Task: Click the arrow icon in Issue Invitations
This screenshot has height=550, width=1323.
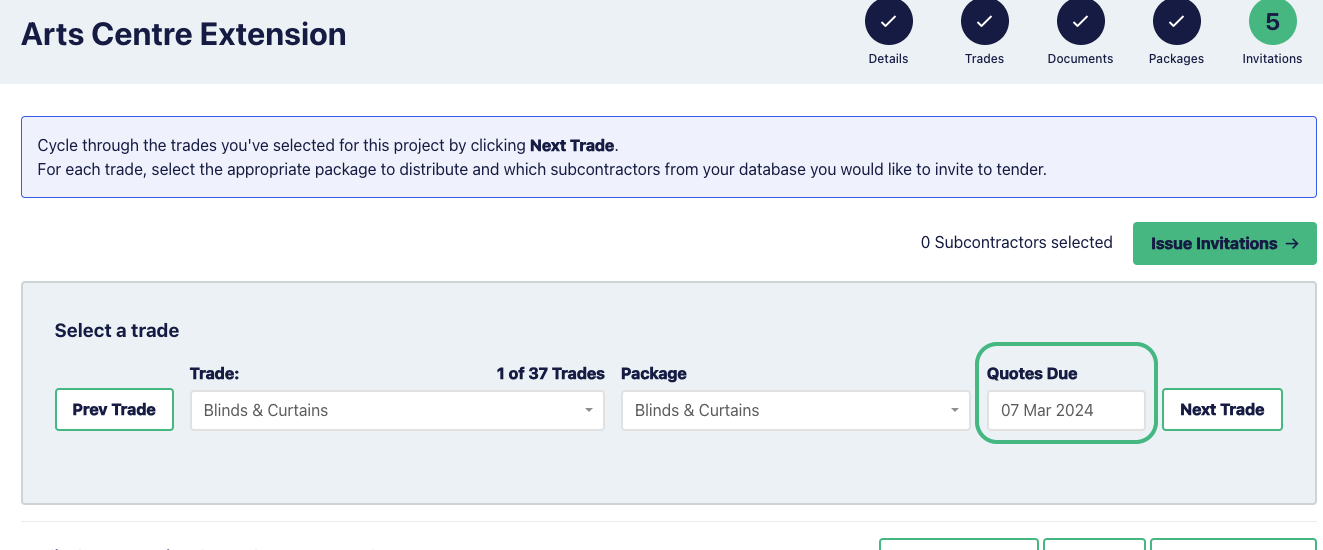Action: pos(1292,243)
